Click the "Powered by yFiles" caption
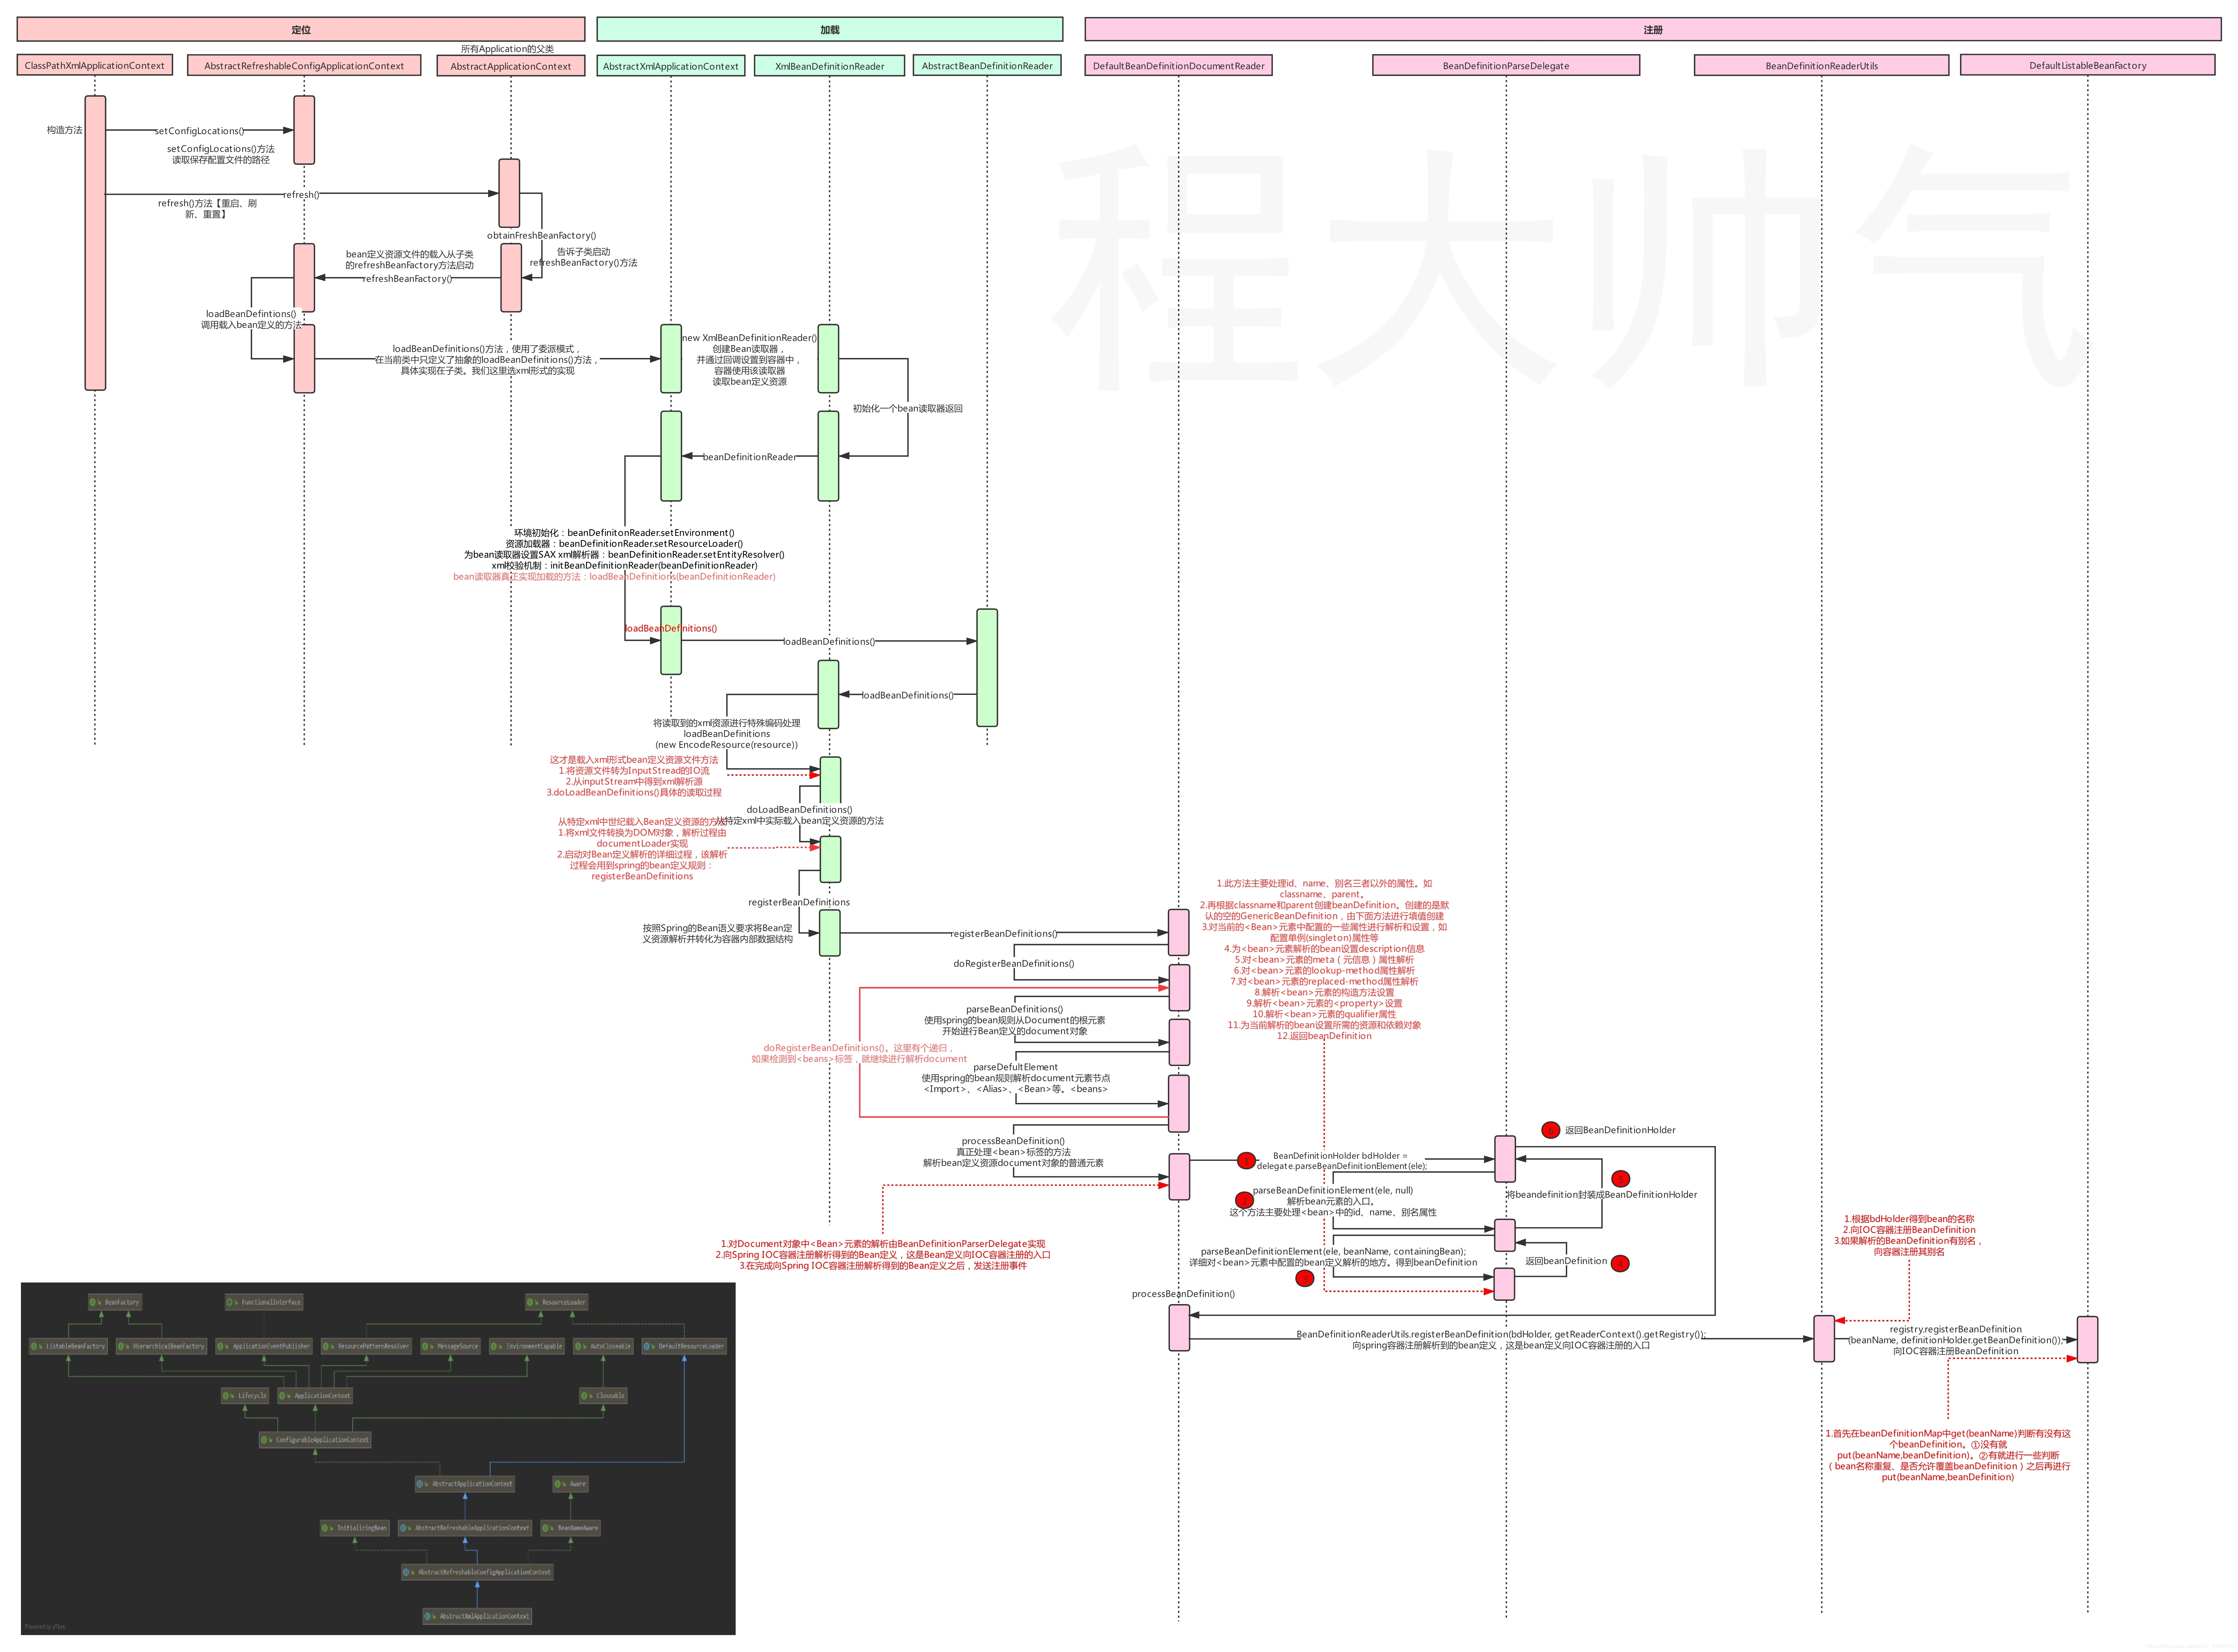 [x=45, y=1627]
